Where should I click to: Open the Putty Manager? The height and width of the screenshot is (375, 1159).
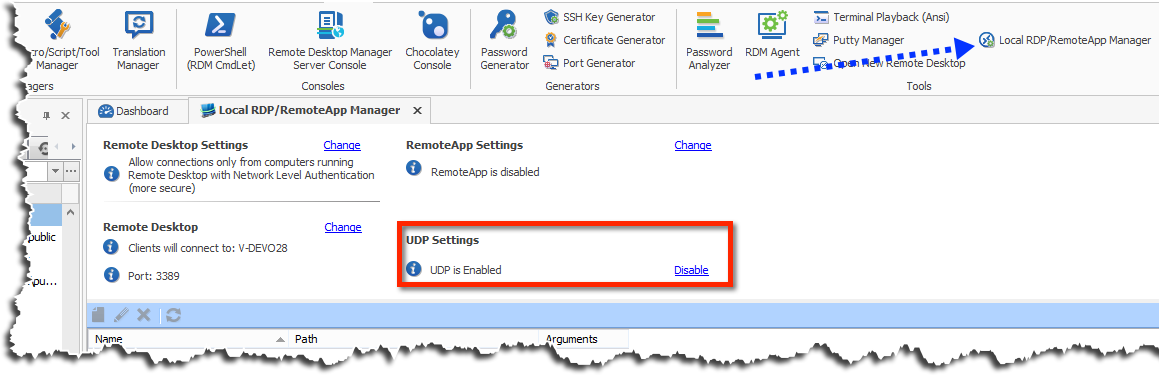pyautogui.click(x=858, y=40)
